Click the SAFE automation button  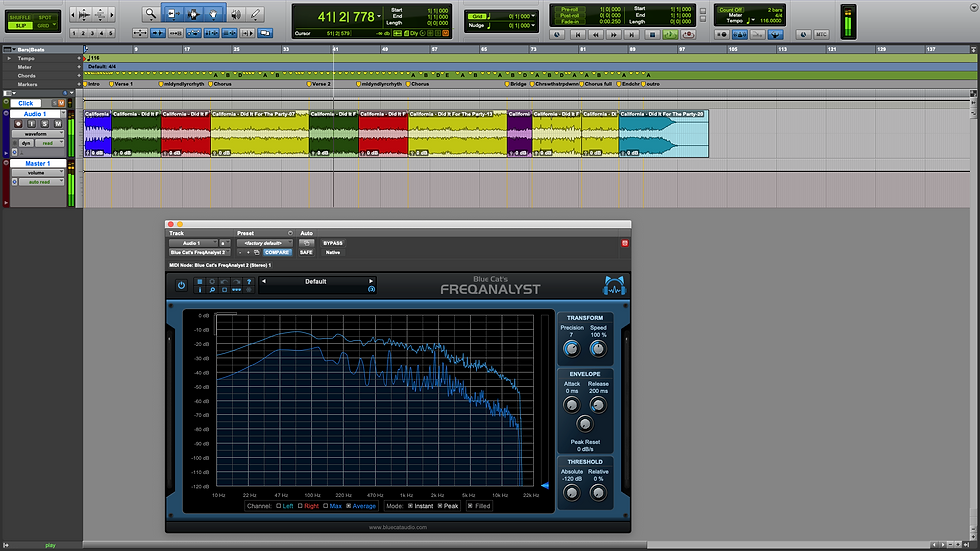click(306, 252)
